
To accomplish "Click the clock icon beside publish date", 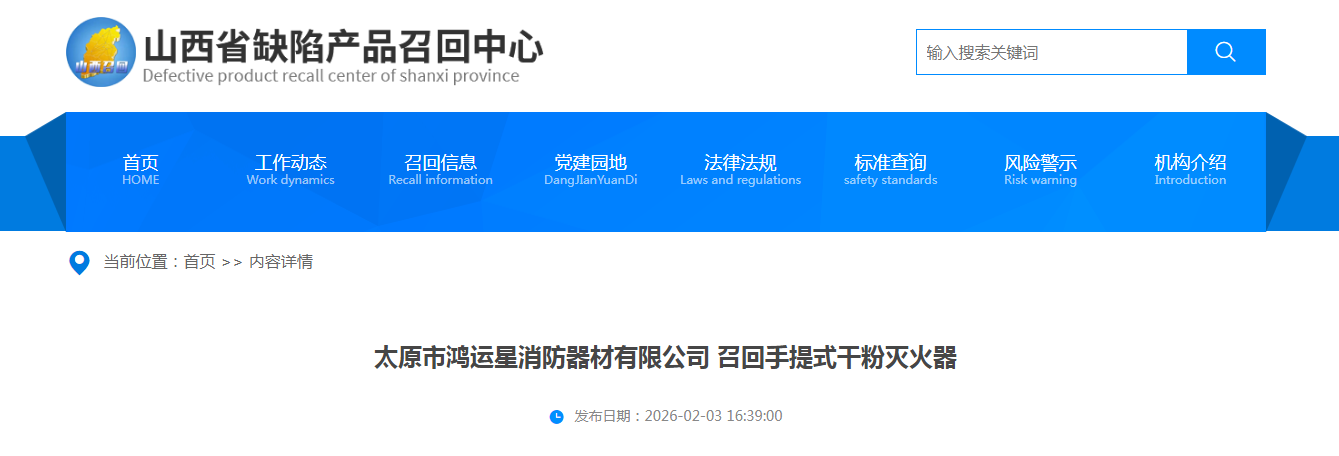I will (557, 416).
